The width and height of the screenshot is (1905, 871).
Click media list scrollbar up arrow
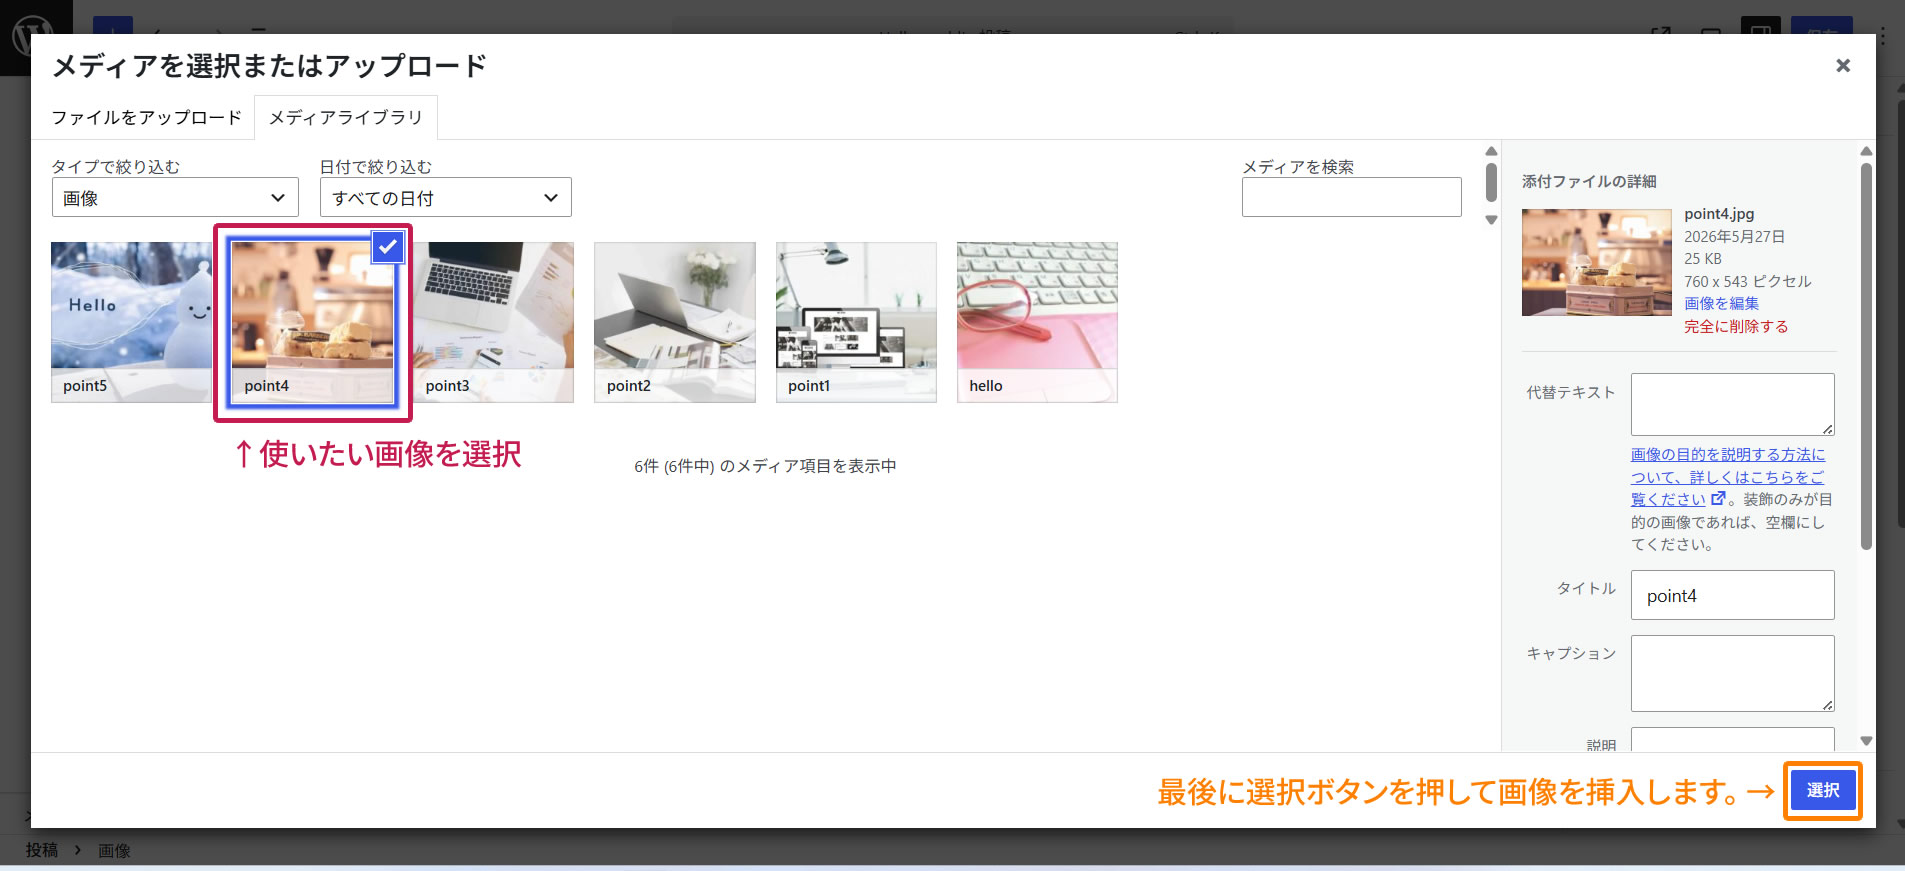coord(1491,152)
